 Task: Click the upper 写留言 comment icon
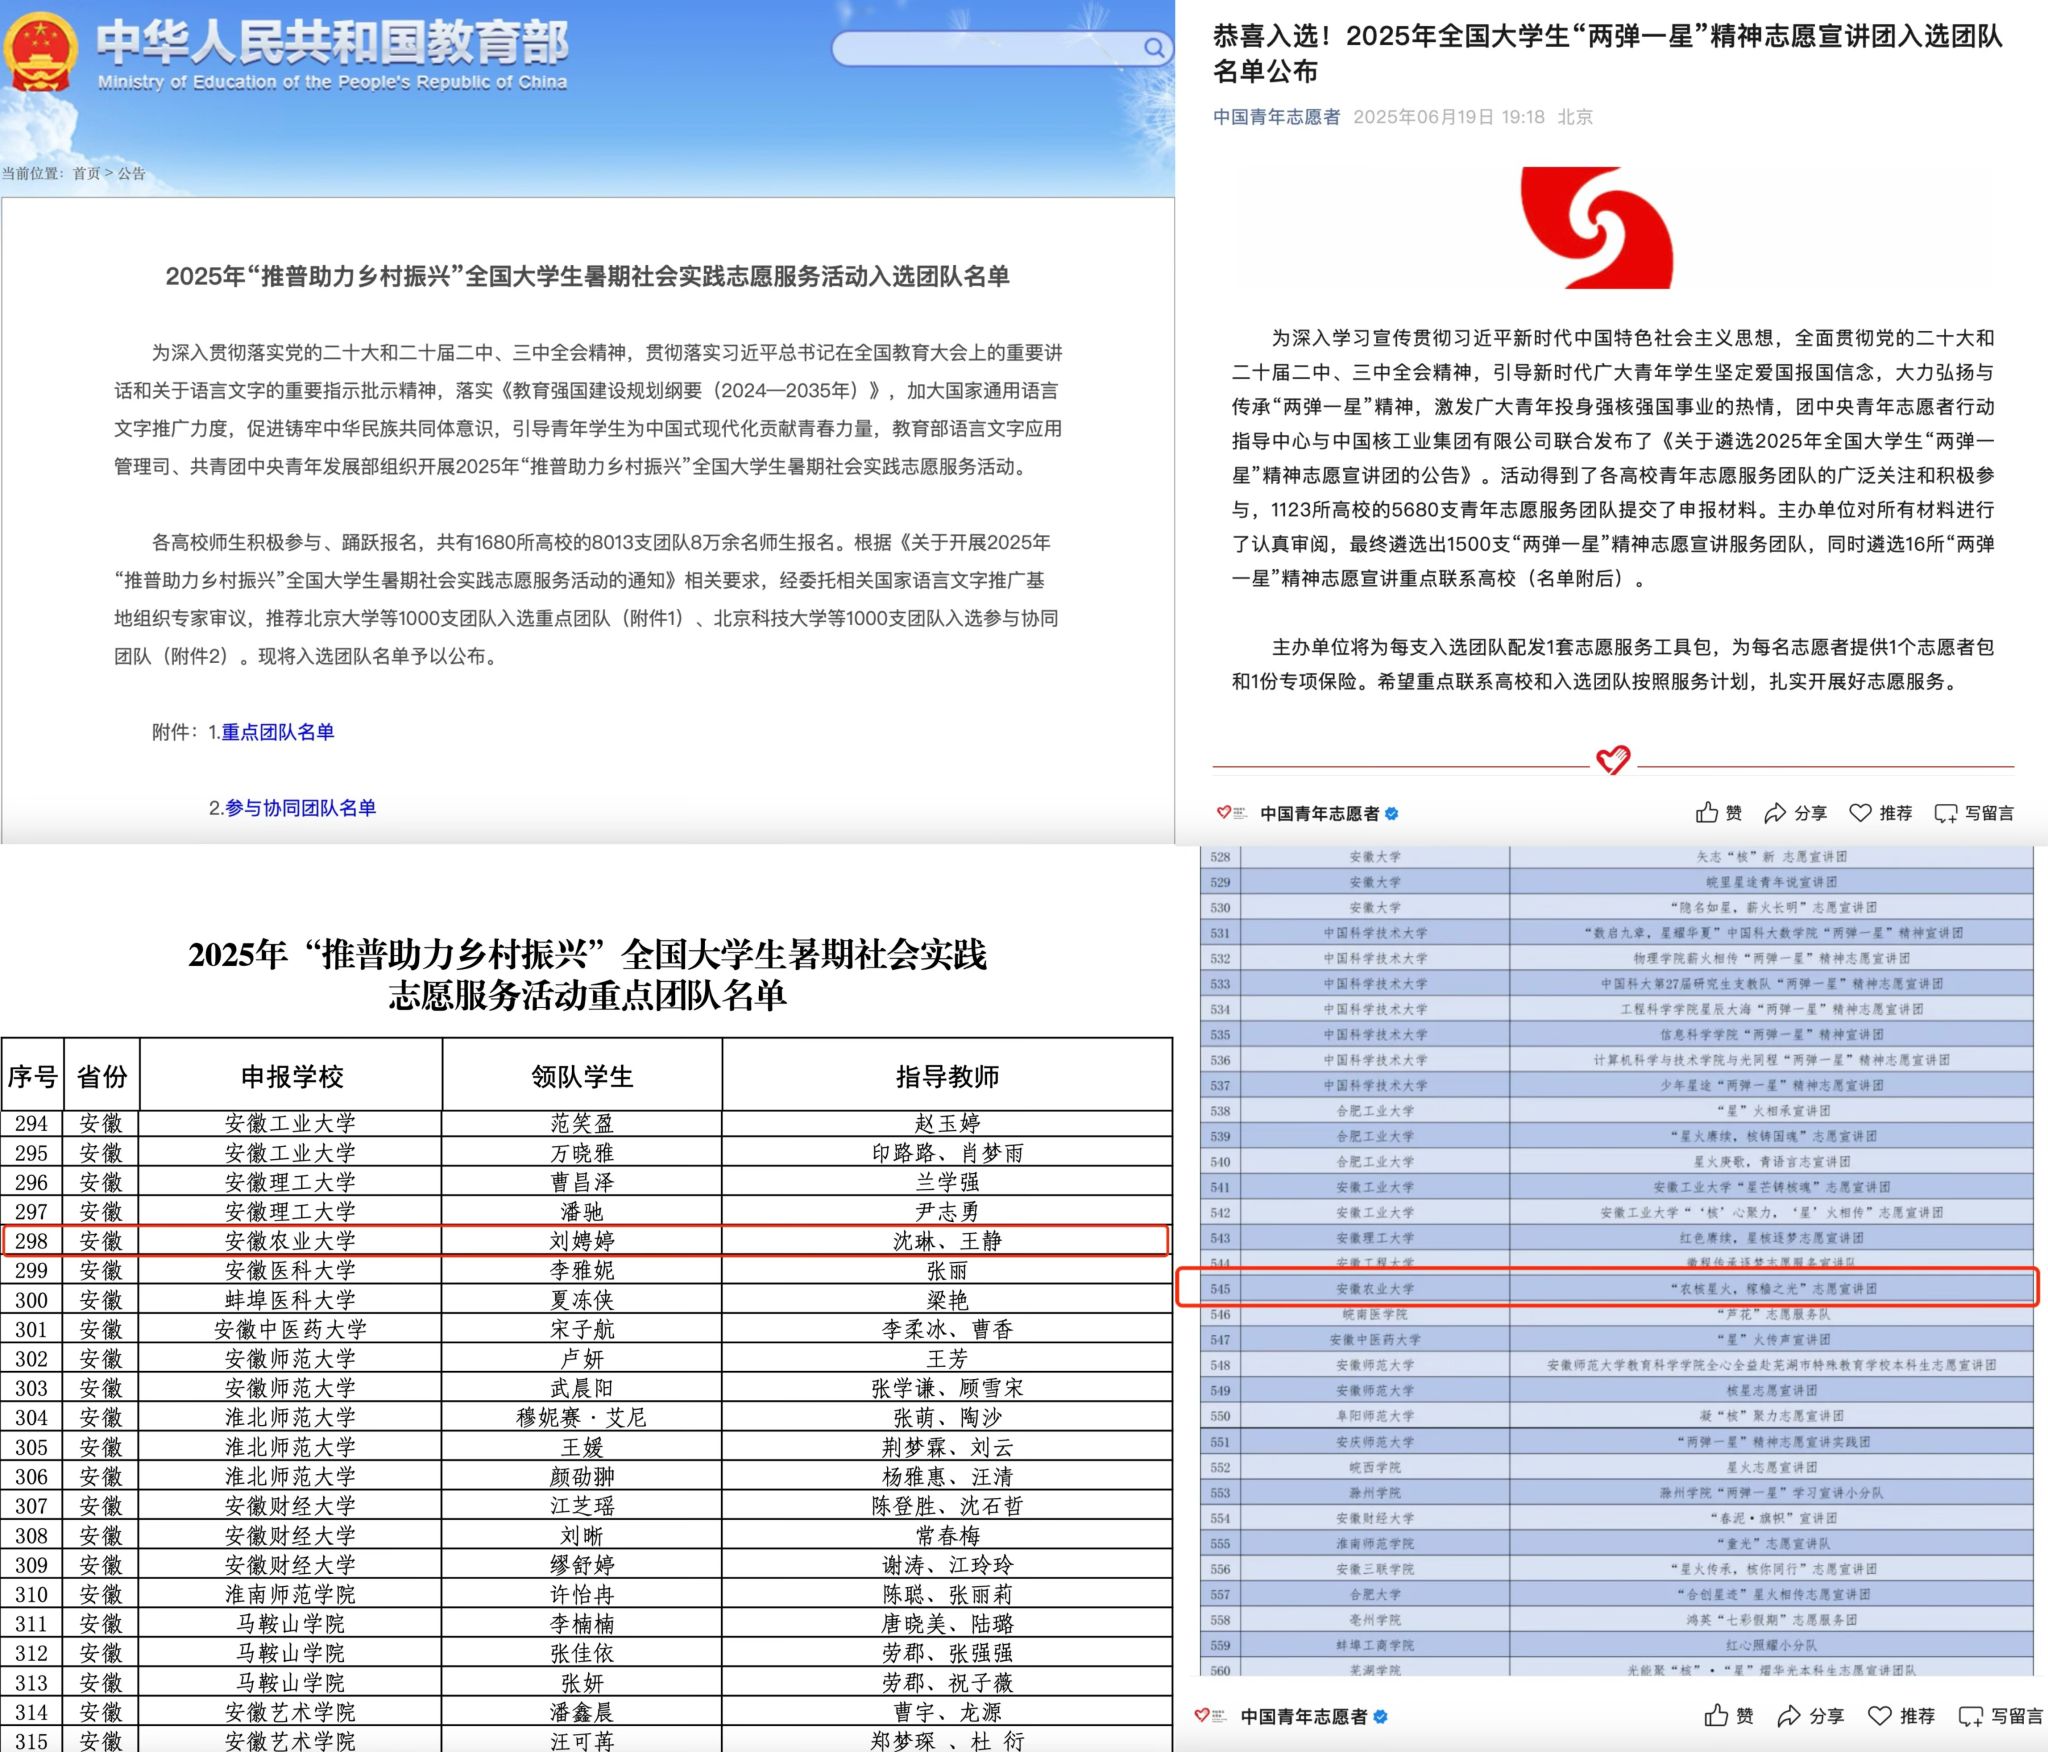click(x=1946, y=813)
